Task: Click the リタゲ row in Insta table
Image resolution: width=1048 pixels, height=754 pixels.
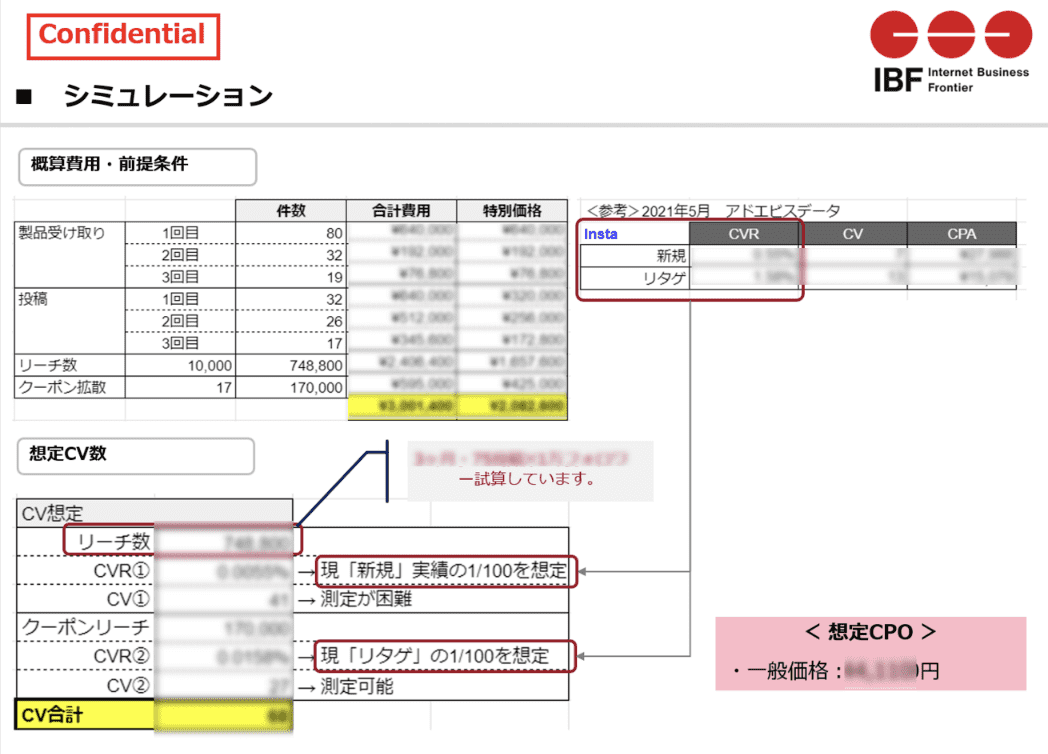Action: click(665, 278)
